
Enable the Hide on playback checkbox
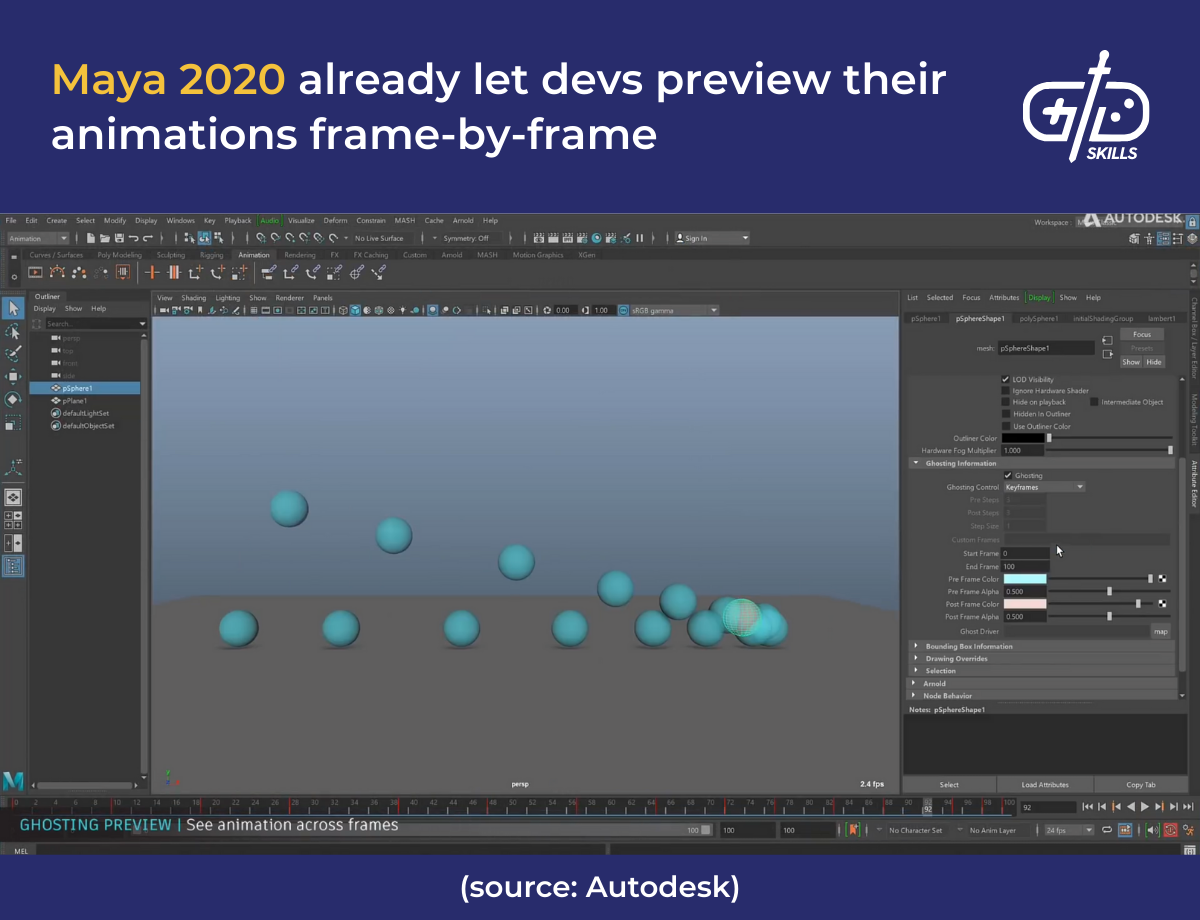1005,402
